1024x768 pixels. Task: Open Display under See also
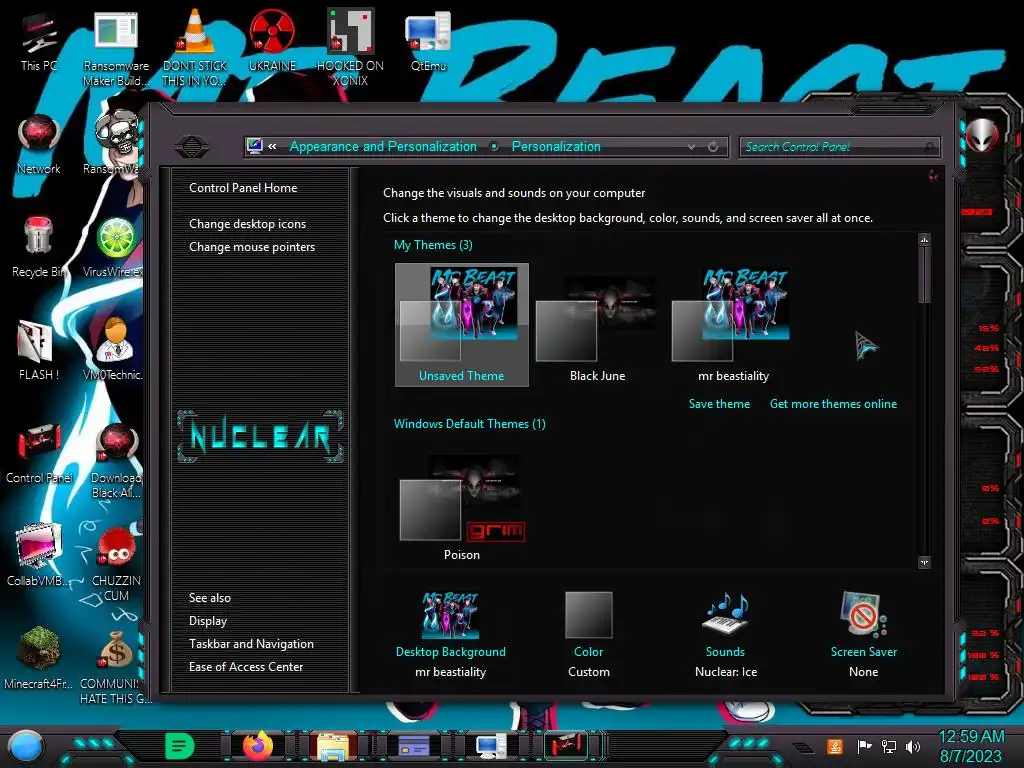tap(208, 620)
